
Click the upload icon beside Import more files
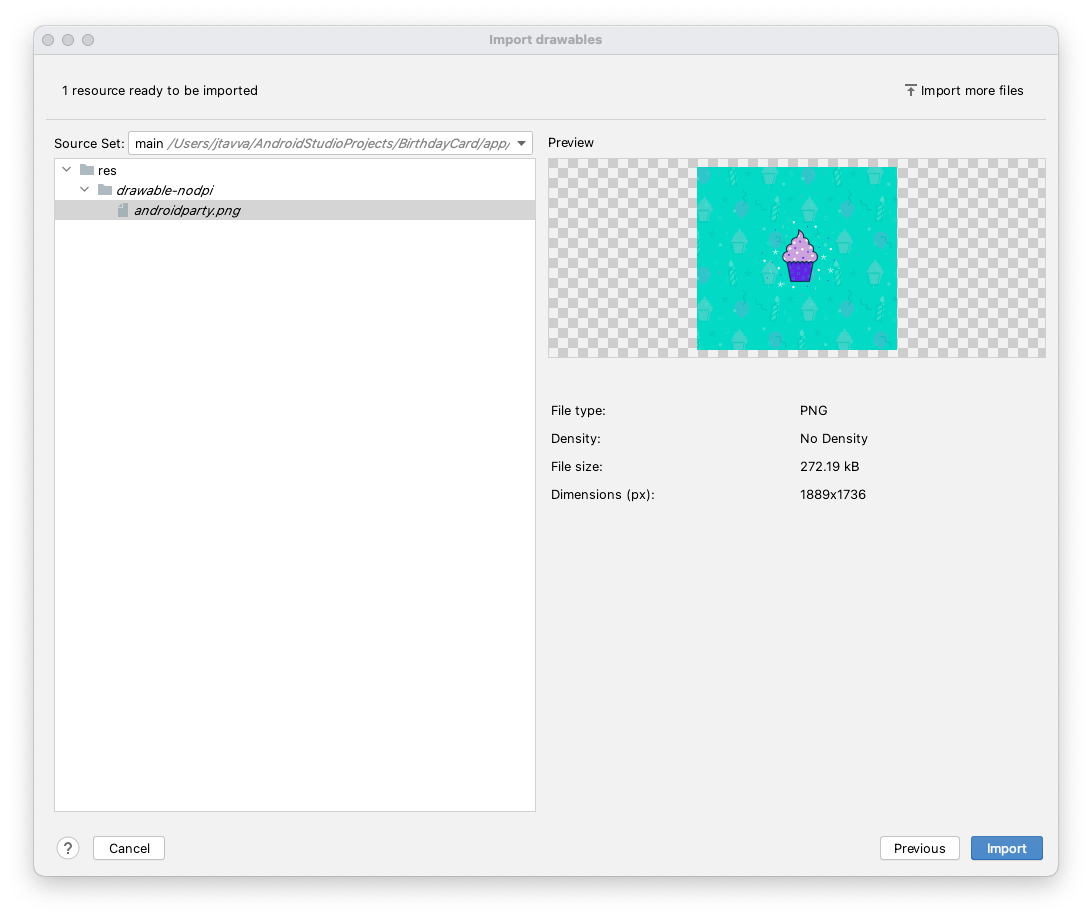[910, 90]
